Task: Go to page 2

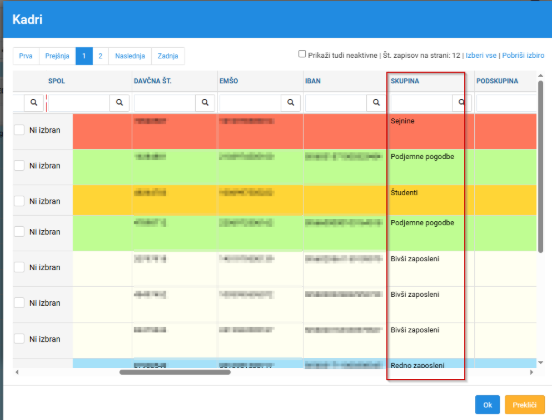Action: pyautogui.click(x=101, y=56)
